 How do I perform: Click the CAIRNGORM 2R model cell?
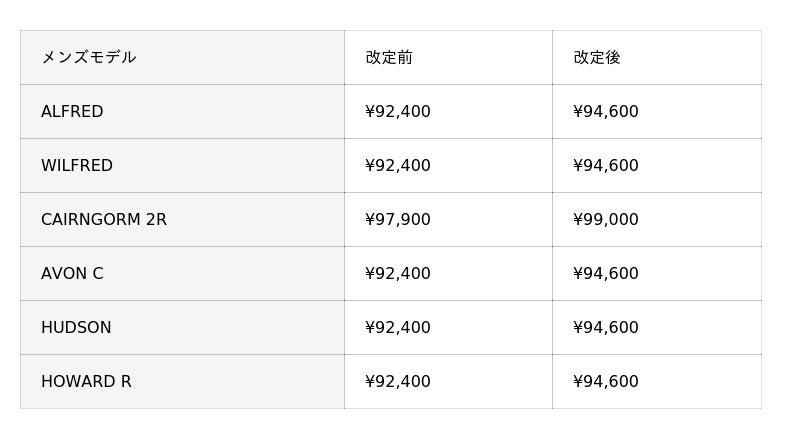click(104, 220)
